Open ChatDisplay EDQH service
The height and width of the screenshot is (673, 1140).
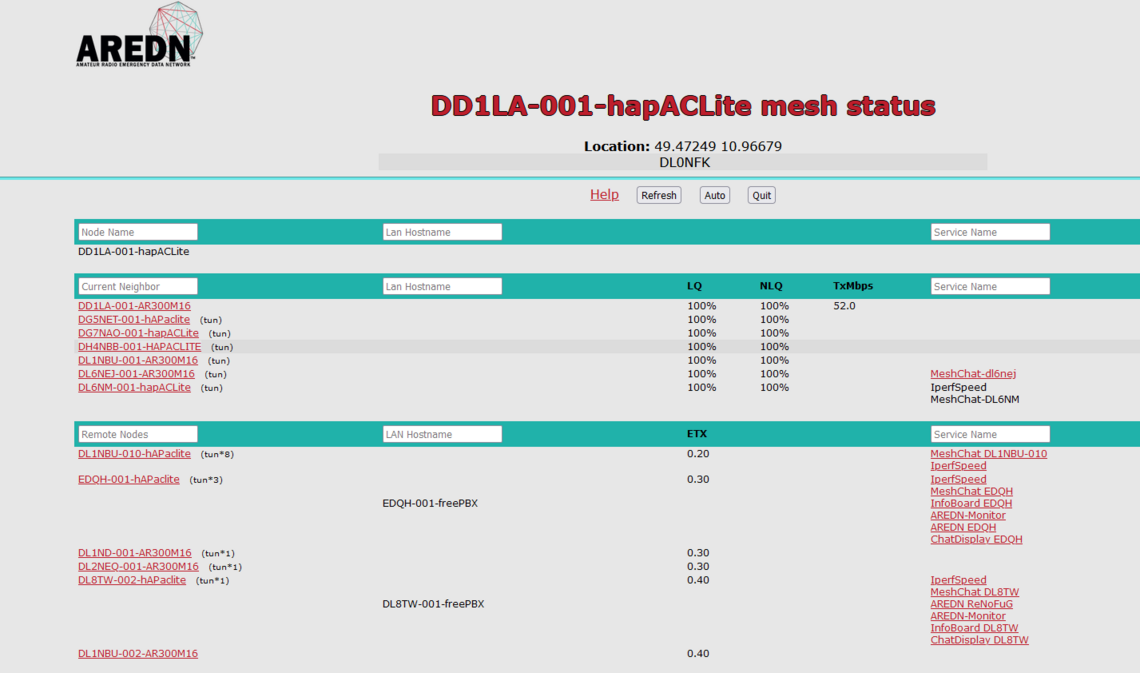976,540
